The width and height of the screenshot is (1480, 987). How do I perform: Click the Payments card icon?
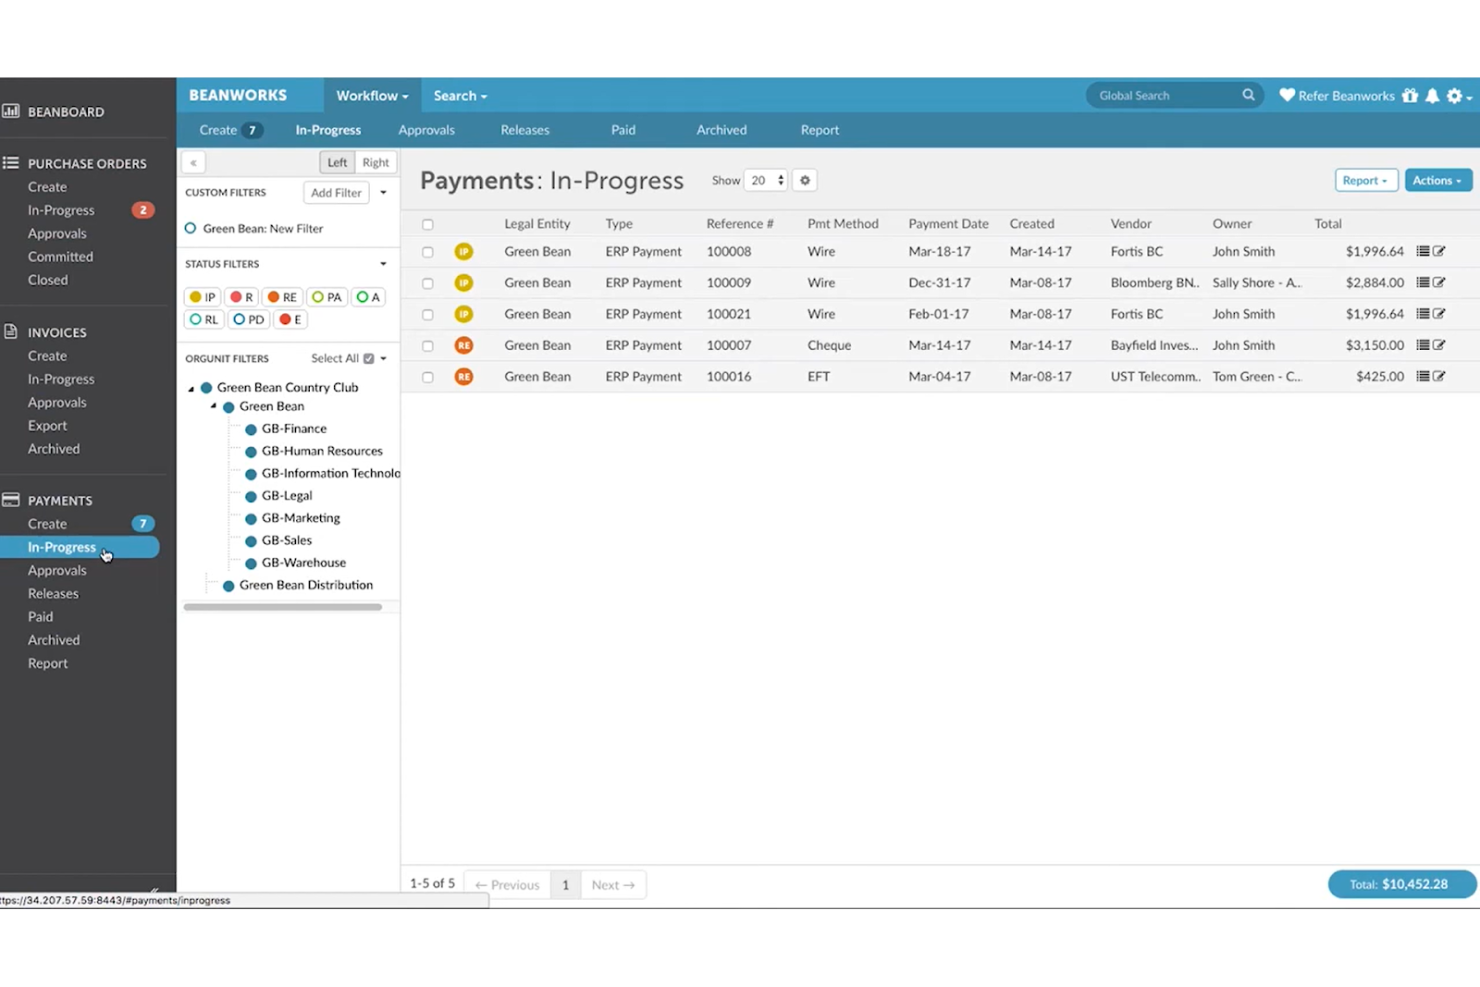click(x=11, y=499)
